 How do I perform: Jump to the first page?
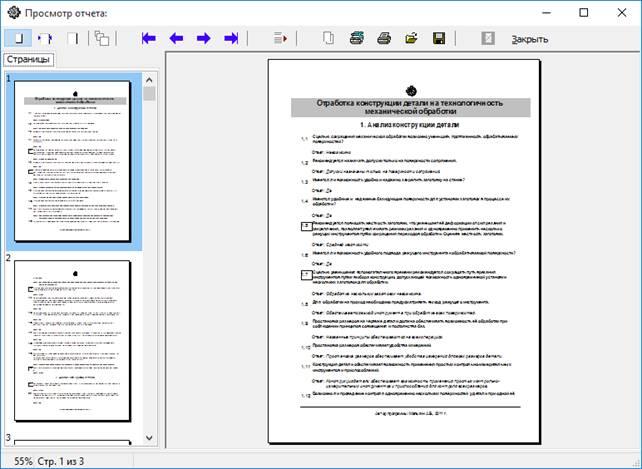pos(149,38)
